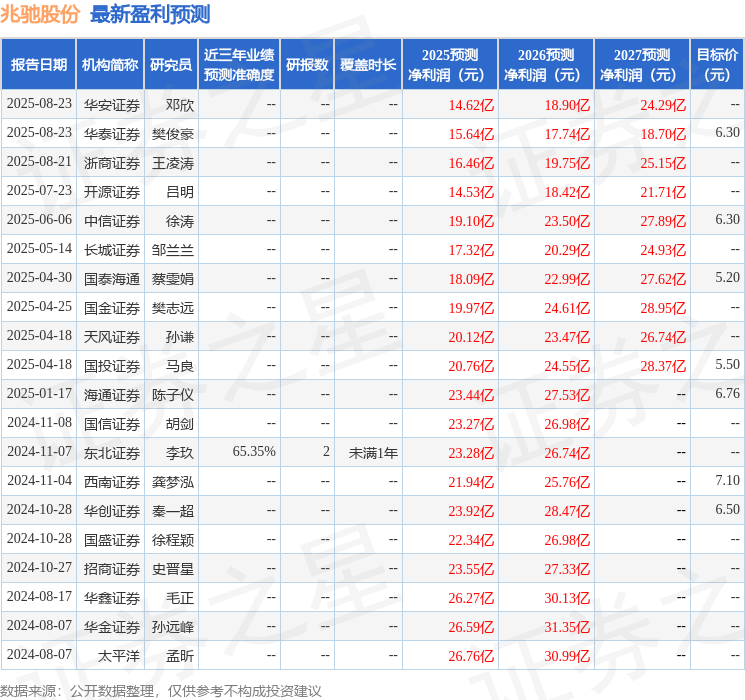Click the 研报数 column header
The width and height of the screenshot is (745, 700).
pos(307,64)
